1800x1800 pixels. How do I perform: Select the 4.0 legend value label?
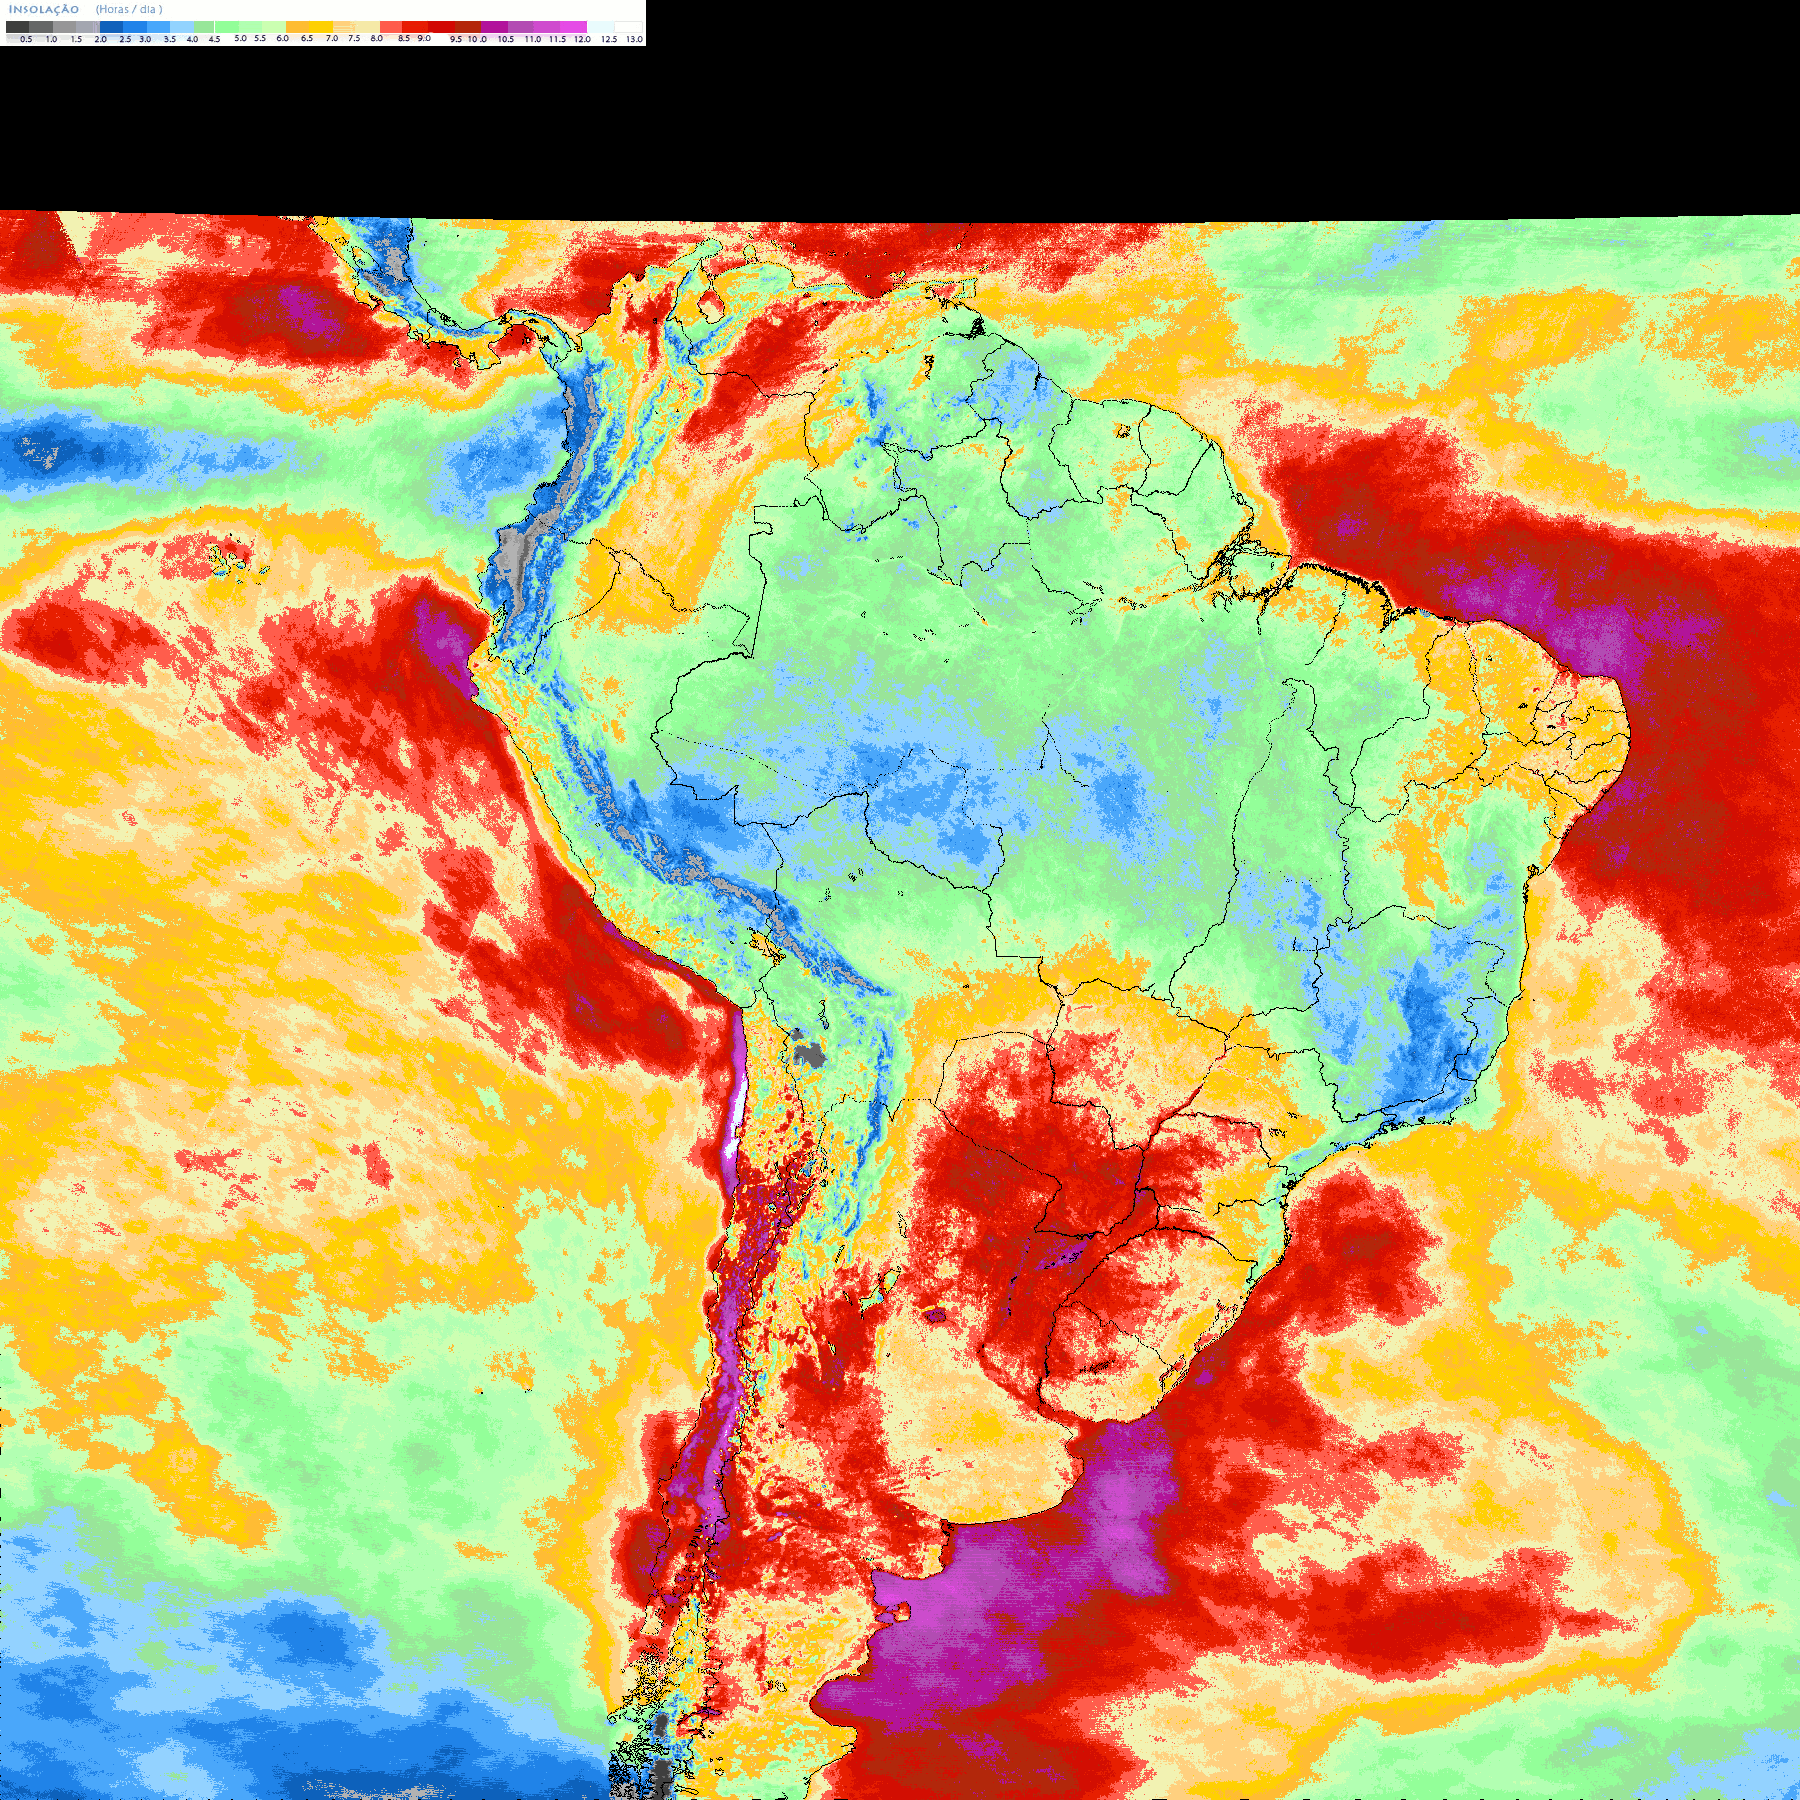tap(192, 39)
